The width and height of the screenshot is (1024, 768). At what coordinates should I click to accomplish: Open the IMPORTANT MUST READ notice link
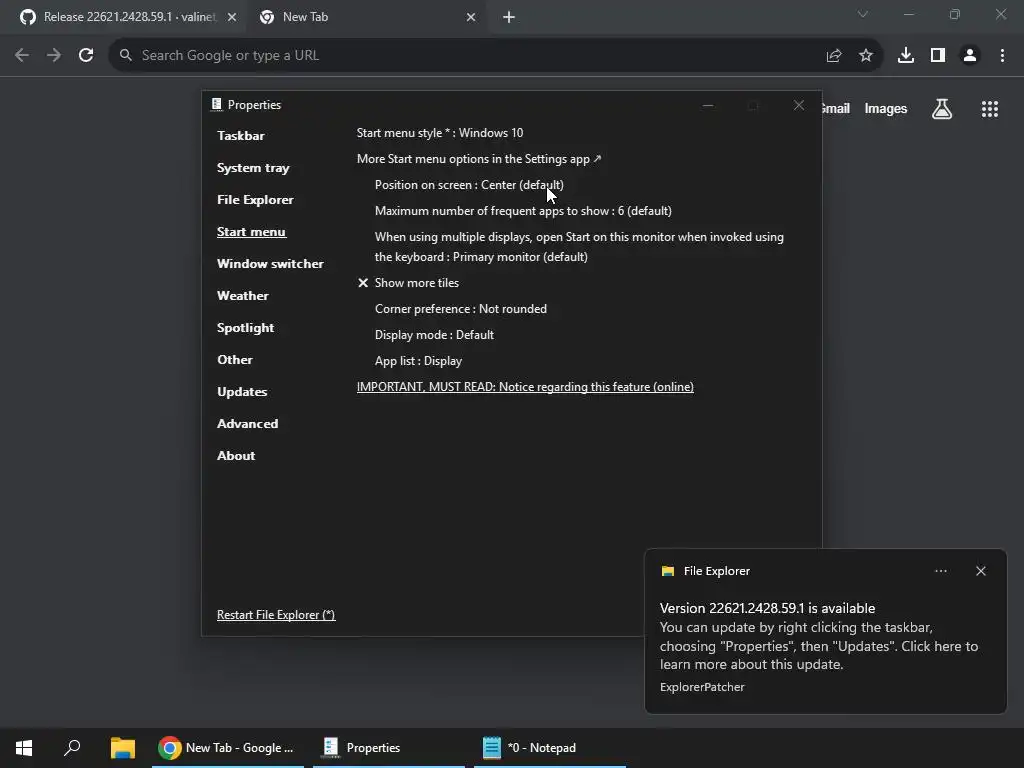525,387
